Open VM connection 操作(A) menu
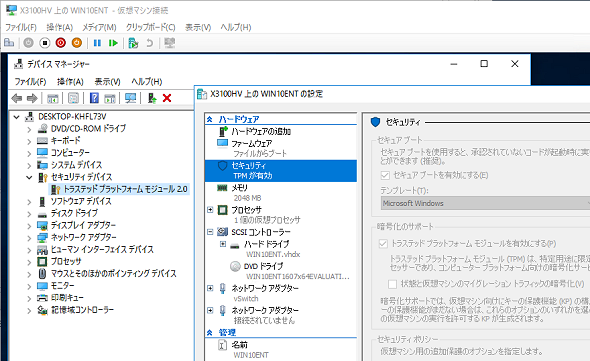 pos(59,27)
